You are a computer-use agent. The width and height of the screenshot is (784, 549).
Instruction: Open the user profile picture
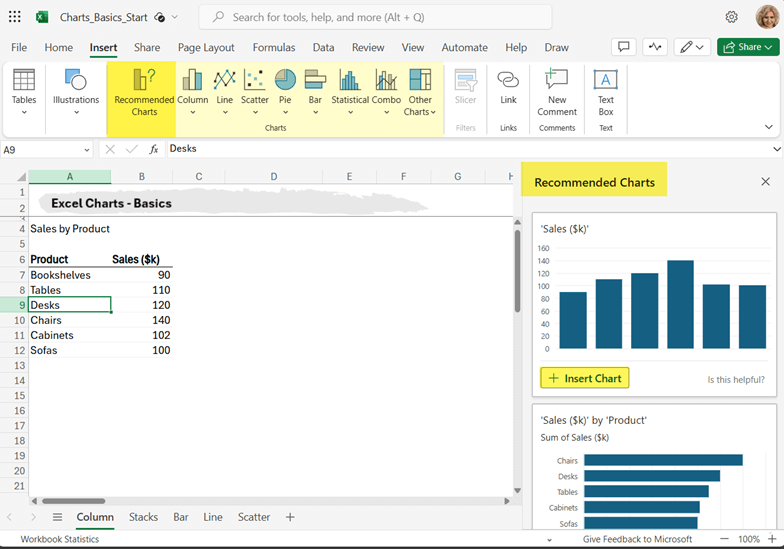click(767, 17)
